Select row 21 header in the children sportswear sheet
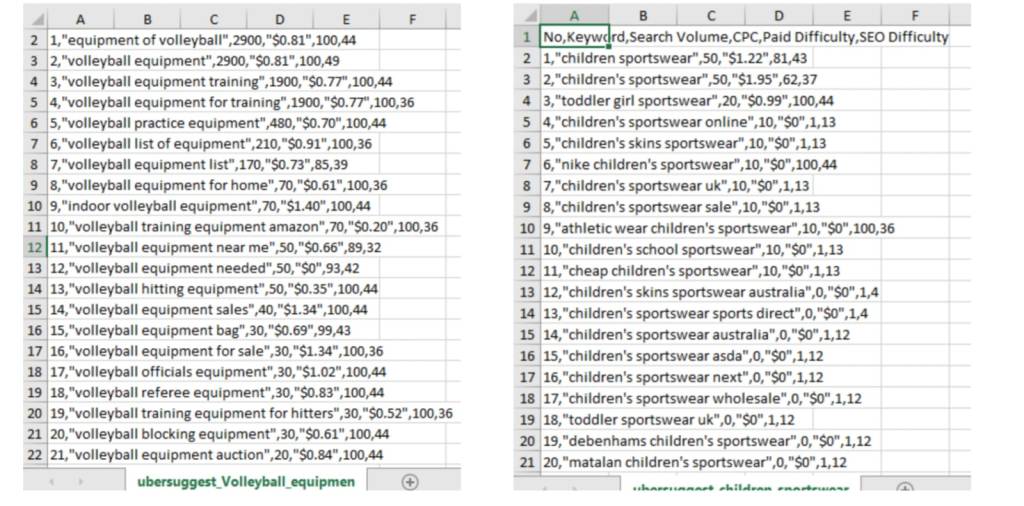1024x506 pixels. (526, 462)
